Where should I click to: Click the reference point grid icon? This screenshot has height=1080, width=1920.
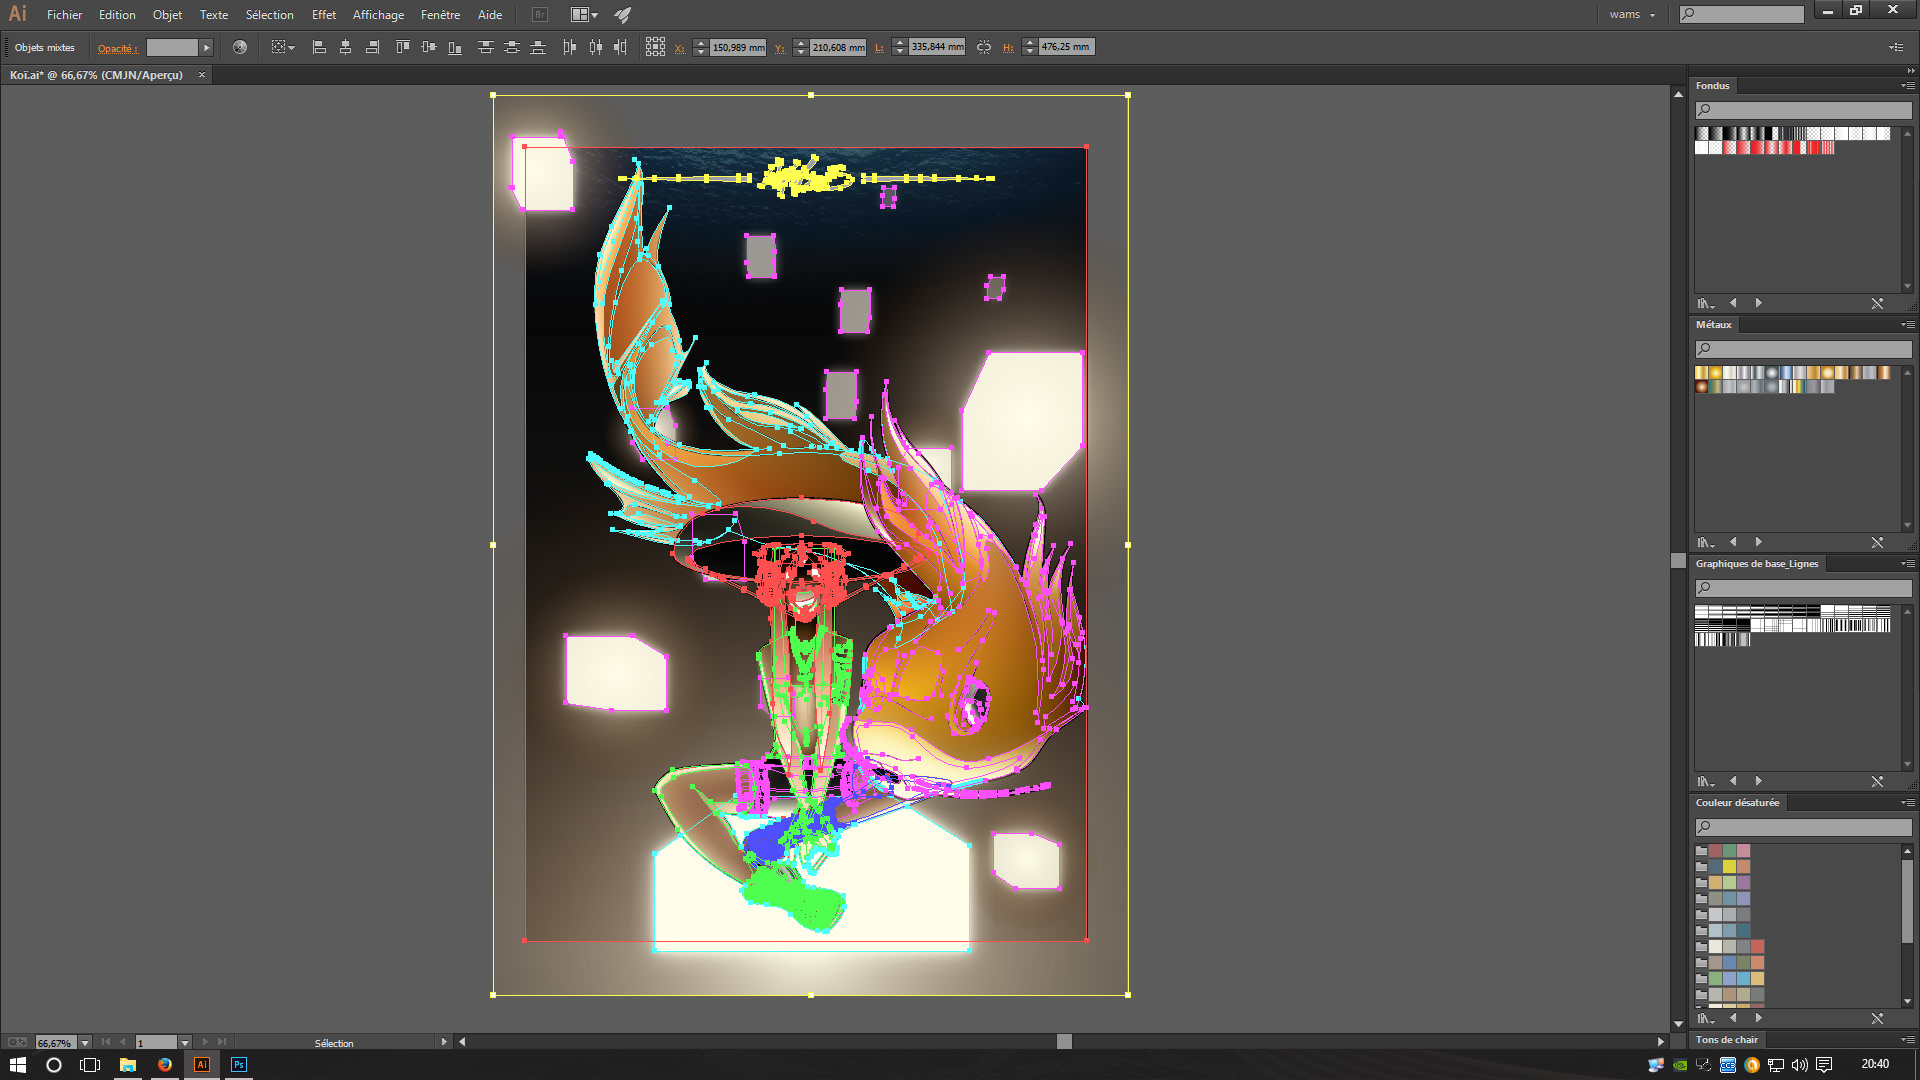[x=655, y=47]
